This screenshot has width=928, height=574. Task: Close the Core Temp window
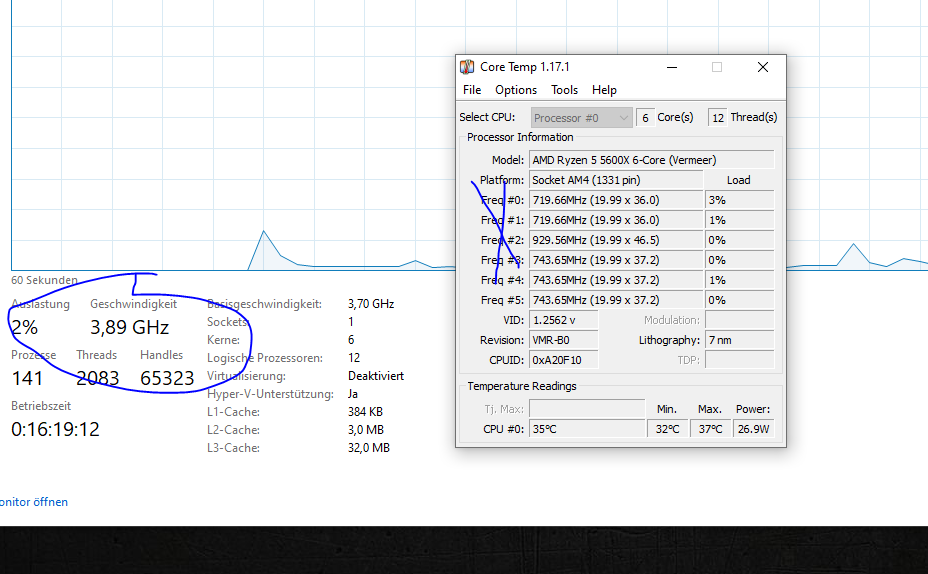pyautogui.click(x=763, y=67)
